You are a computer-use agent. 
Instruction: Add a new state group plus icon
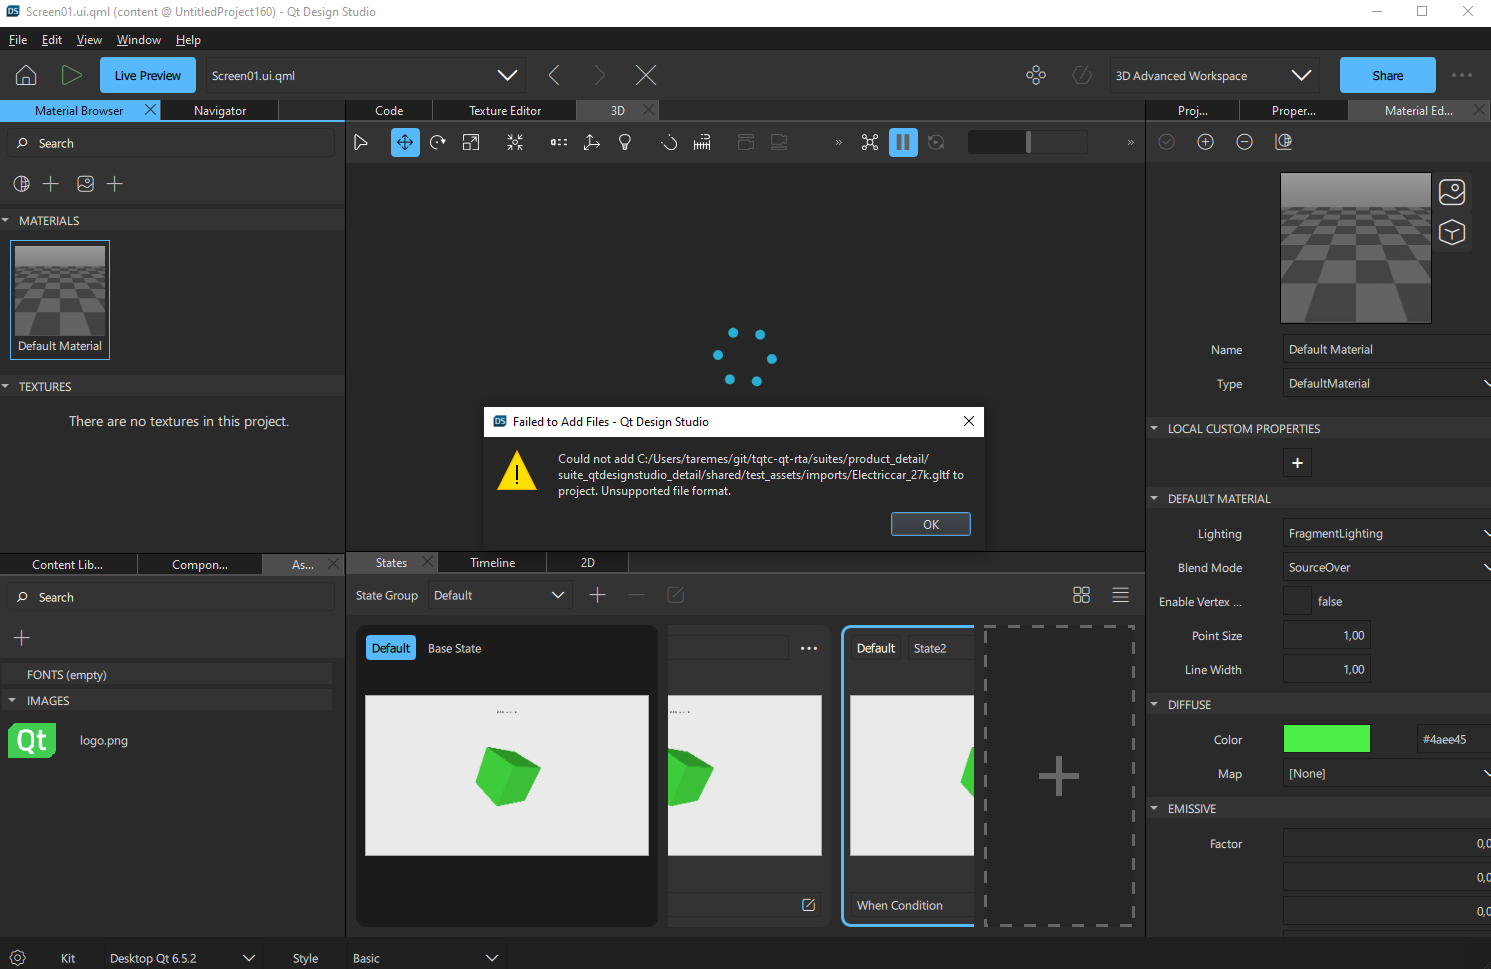(598, 595)
